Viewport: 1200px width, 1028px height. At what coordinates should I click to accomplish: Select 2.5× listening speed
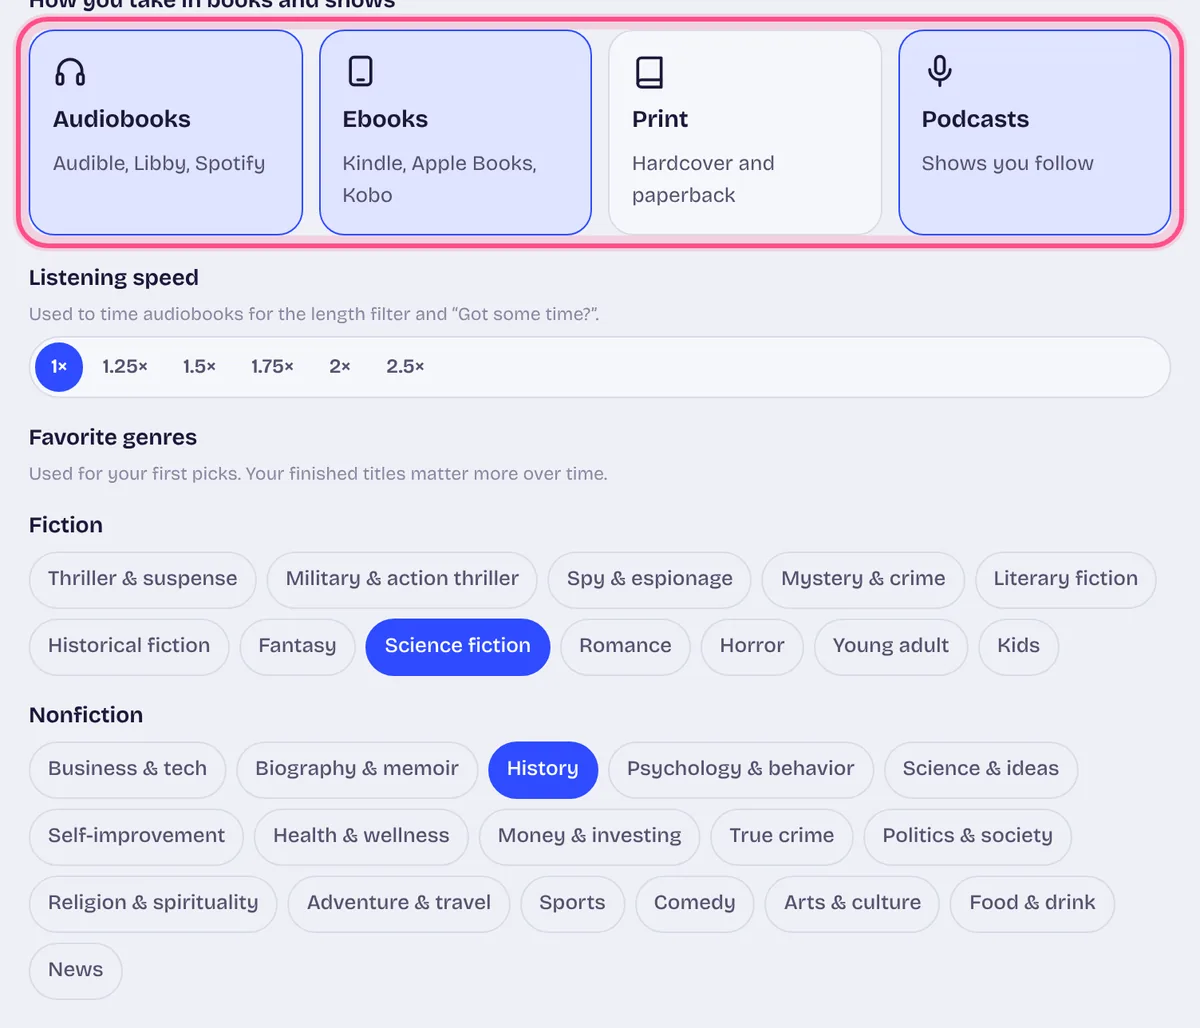pos(405,367)
